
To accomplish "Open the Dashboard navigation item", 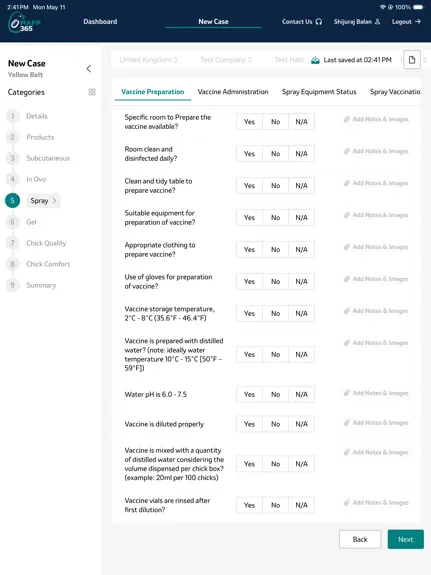I will pyautogui.click(x=100, y=22).
